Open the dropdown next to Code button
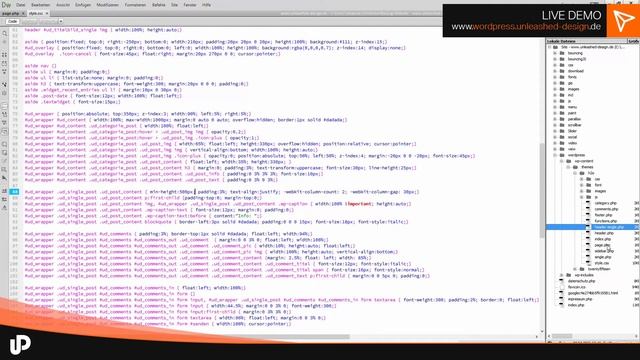 coord(61,21)
